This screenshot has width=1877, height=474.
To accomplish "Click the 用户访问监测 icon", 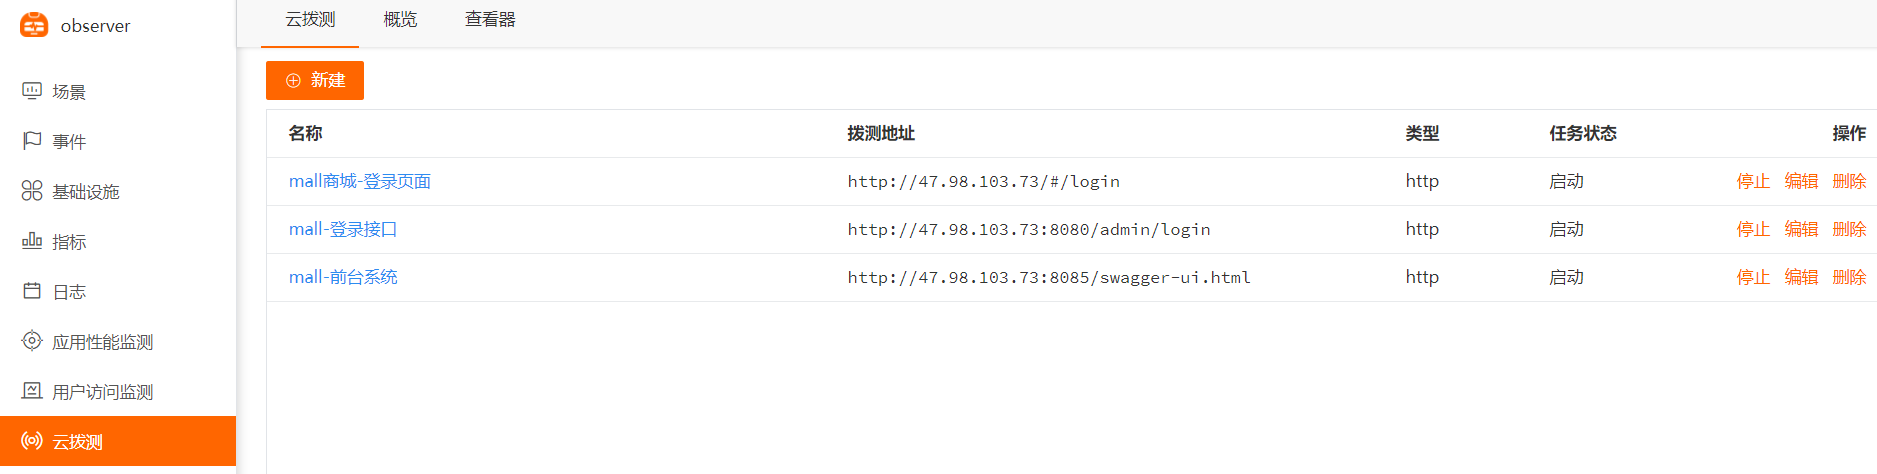I will 32,391.
